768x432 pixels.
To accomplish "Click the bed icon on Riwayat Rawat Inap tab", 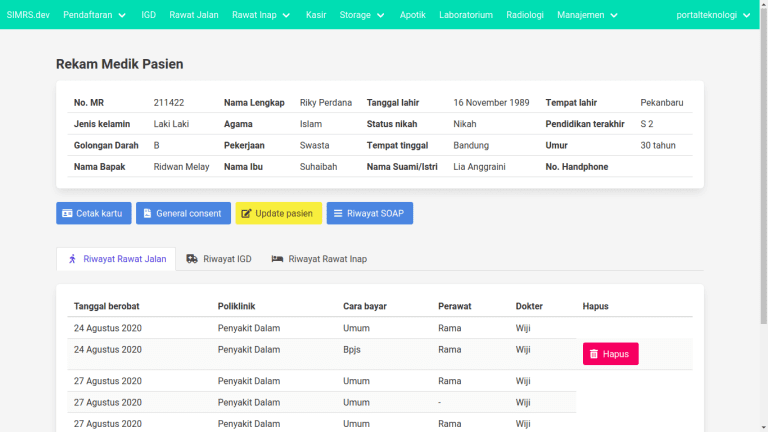I will (x=277, y=259).
